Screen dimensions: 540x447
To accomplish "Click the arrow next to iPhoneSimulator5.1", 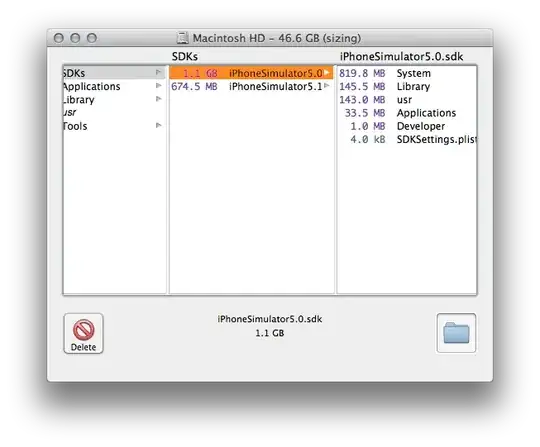I will pyautogui.click(x=327, y=85).
